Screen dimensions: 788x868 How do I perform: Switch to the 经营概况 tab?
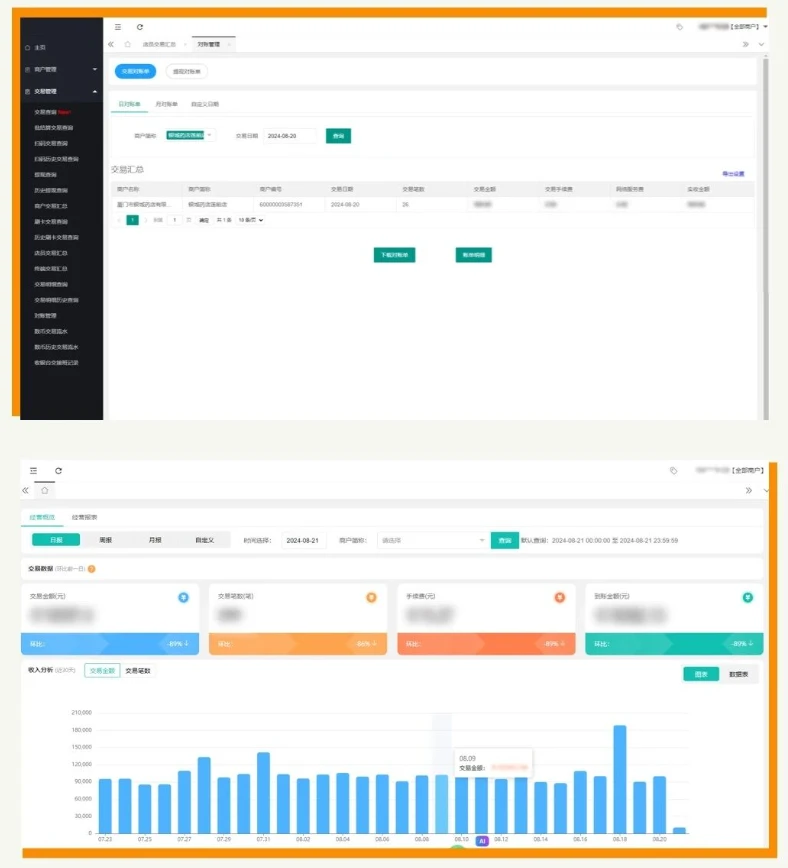click(x=42, y=517)
